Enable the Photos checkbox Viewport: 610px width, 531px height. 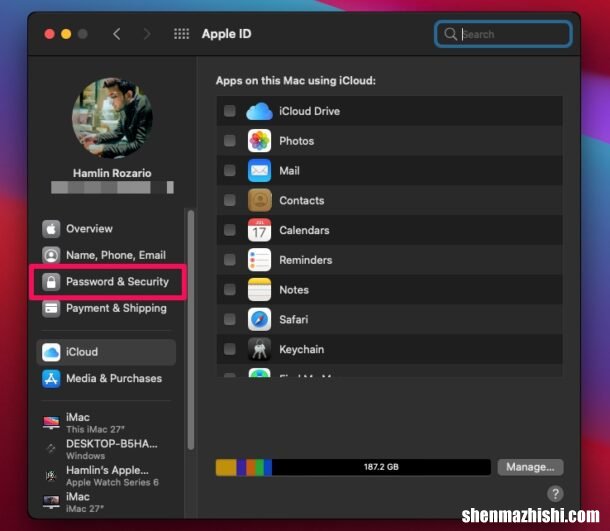click(230, 140)
